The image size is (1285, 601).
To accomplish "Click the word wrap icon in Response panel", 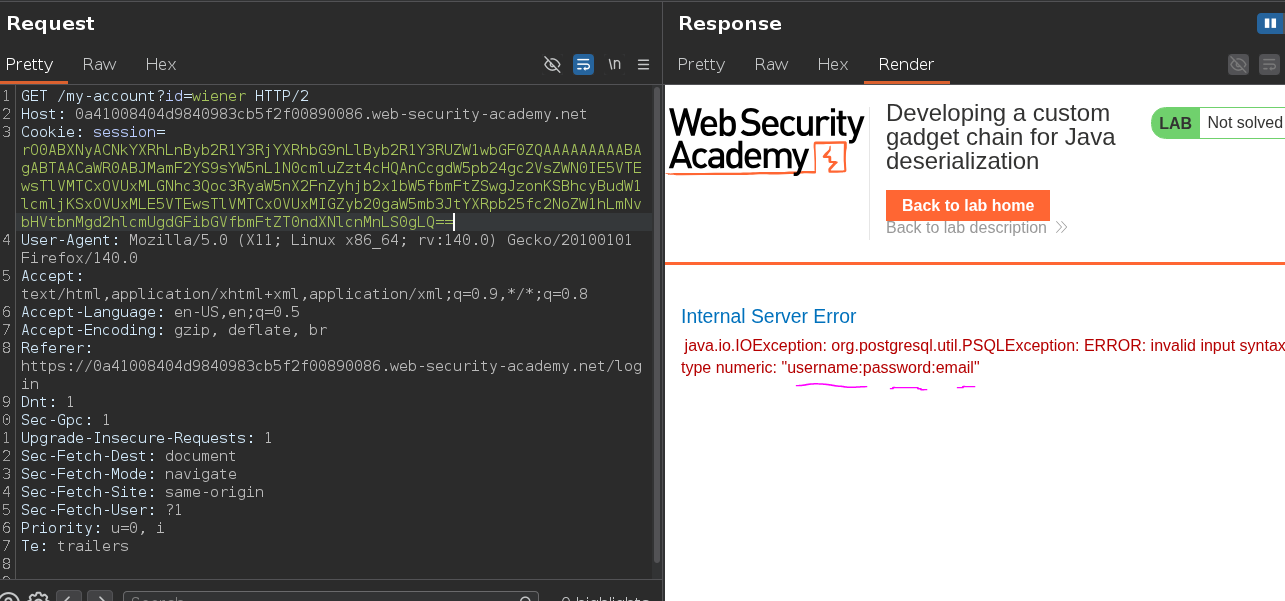I will (x=1270, y=64).
